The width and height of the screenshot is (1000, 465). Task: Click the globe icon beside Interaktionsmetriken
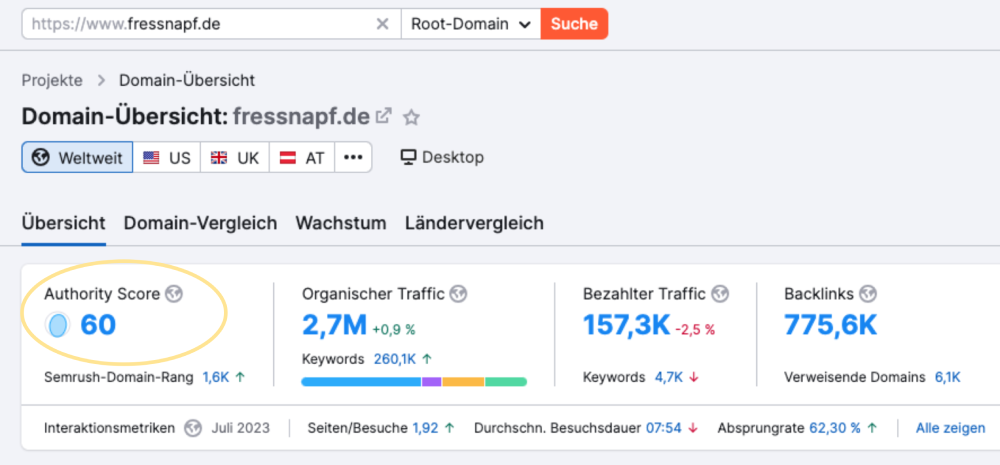coord(193,428)
